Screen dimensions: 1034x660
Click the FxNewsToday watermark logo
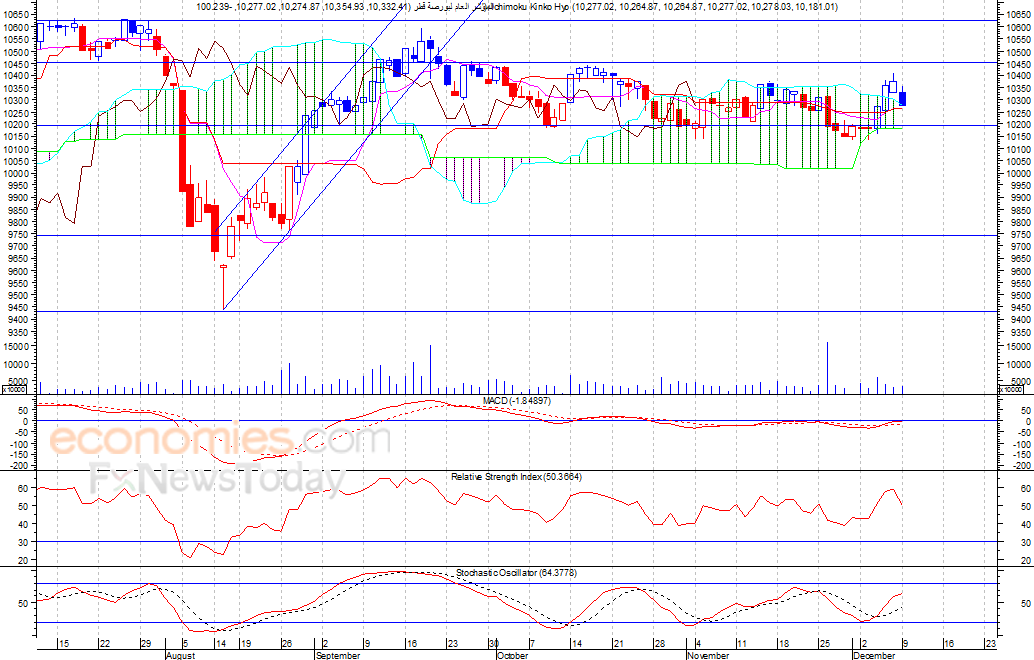tap(217, 480)
